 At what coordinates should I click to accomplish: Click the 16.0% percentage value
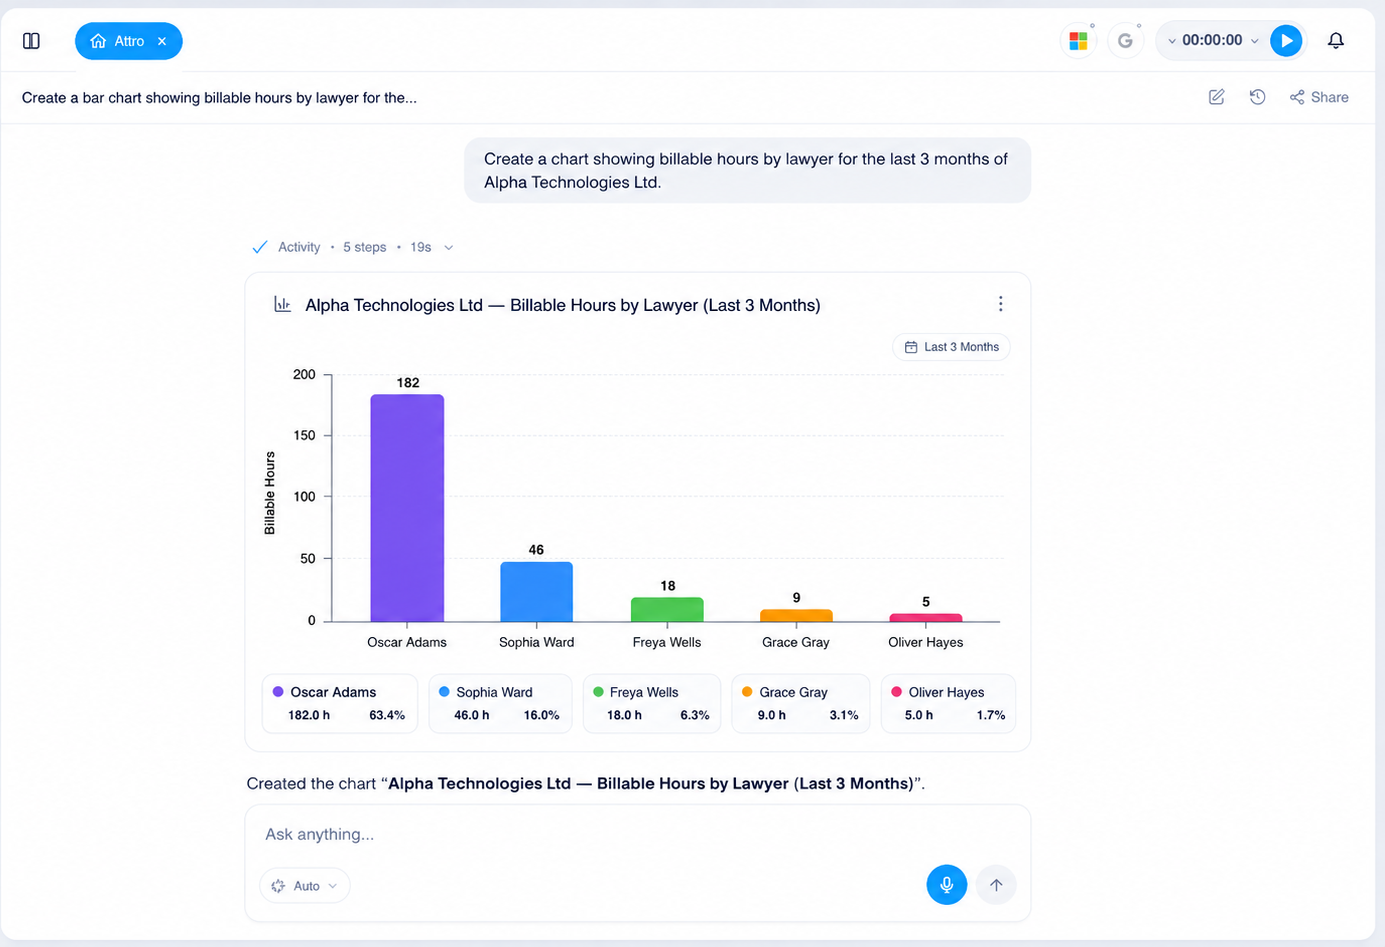click(541, 715)
